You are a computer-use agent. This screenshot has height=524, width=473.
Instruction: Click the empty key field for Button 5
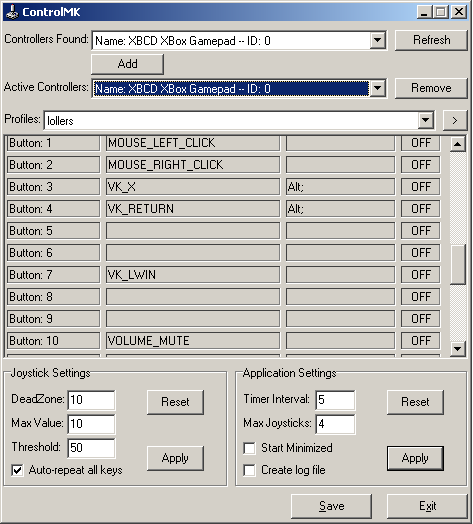[x=193, y=231]
